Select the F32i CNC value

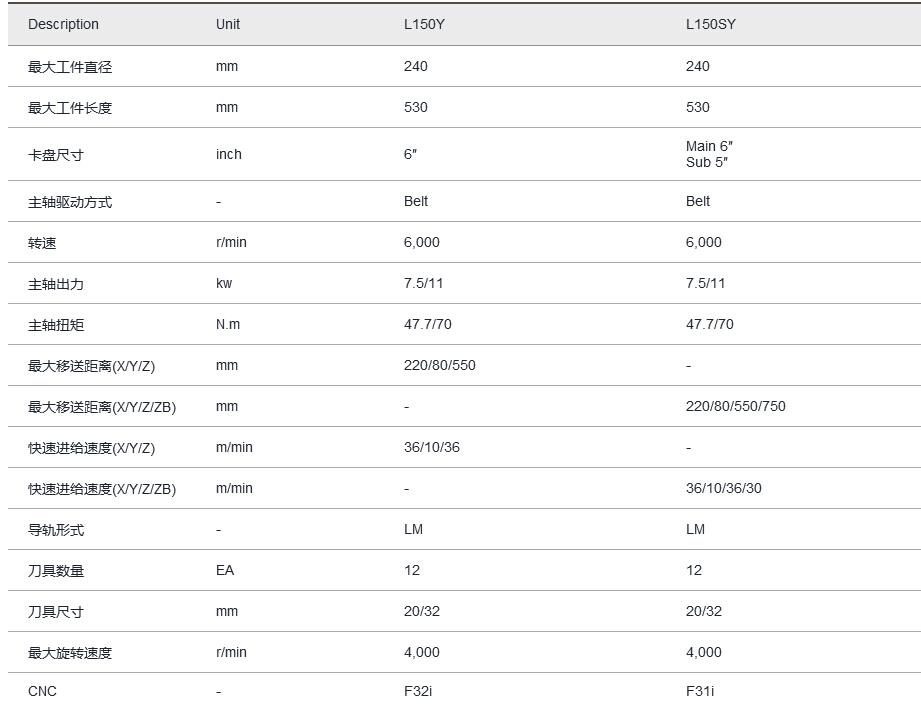(418, 691)
